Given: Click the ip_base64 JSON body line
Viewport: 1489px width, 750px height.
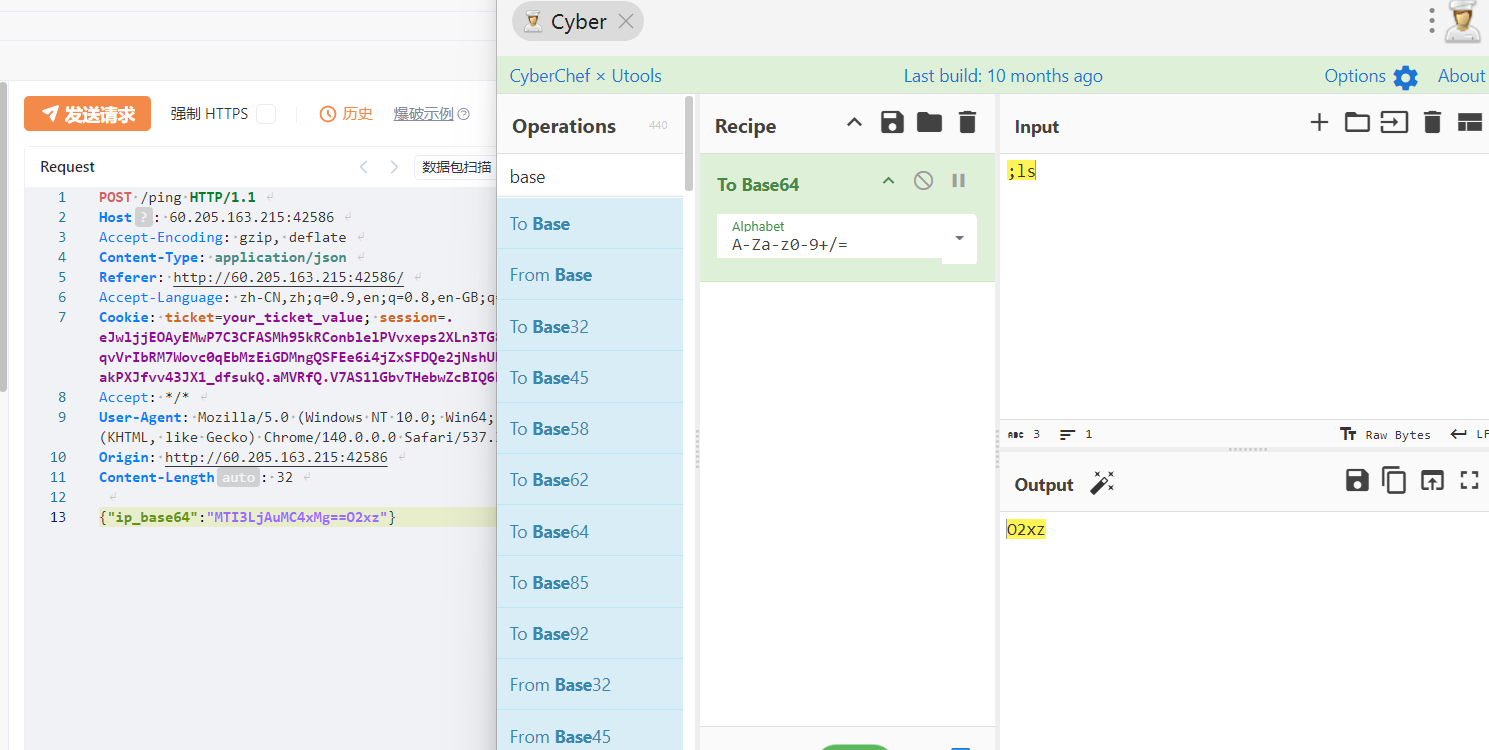Looking at the screenshot, I should tap(248, 517).
